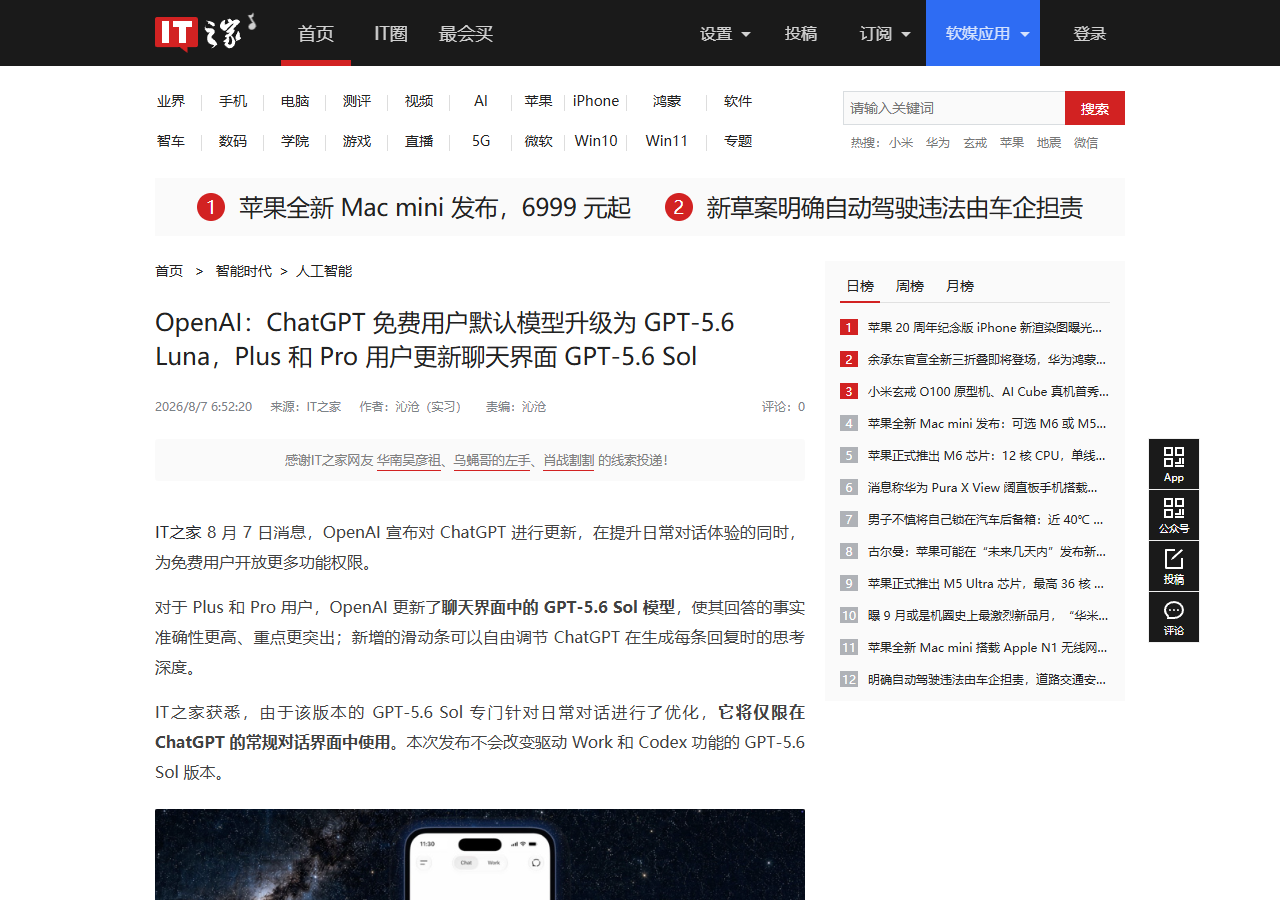Screen dimensions: 1280x900
Task: Click hot search term 华为
Action: click(938, 143)
